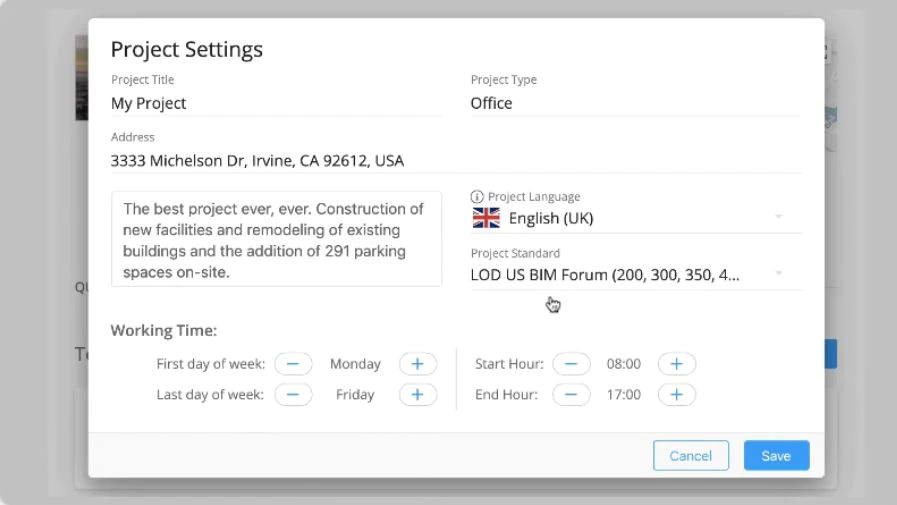Image resolution: width=897 pixels, height=505 pixels.
Task: Click the Project Language info icon
Action: click(477, 197)
